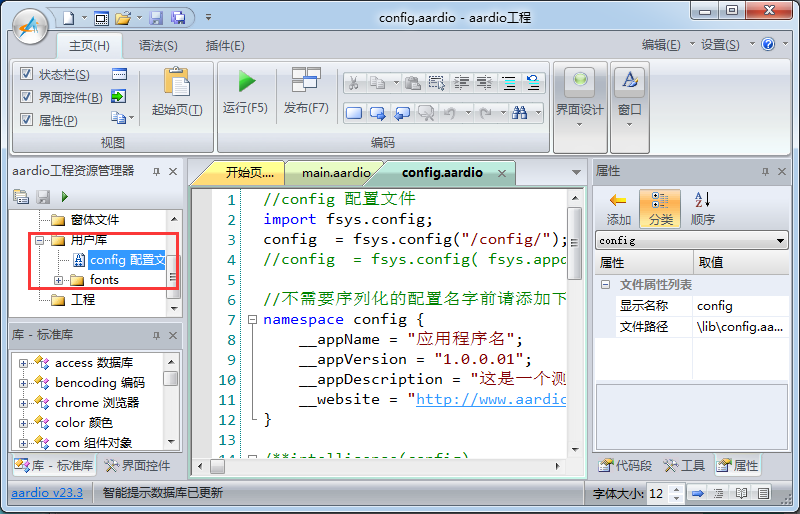Uncheck the 状态栏 status bar checkbox
The width and height of the screenshot is (800, 514).
(x=27, y=75)
